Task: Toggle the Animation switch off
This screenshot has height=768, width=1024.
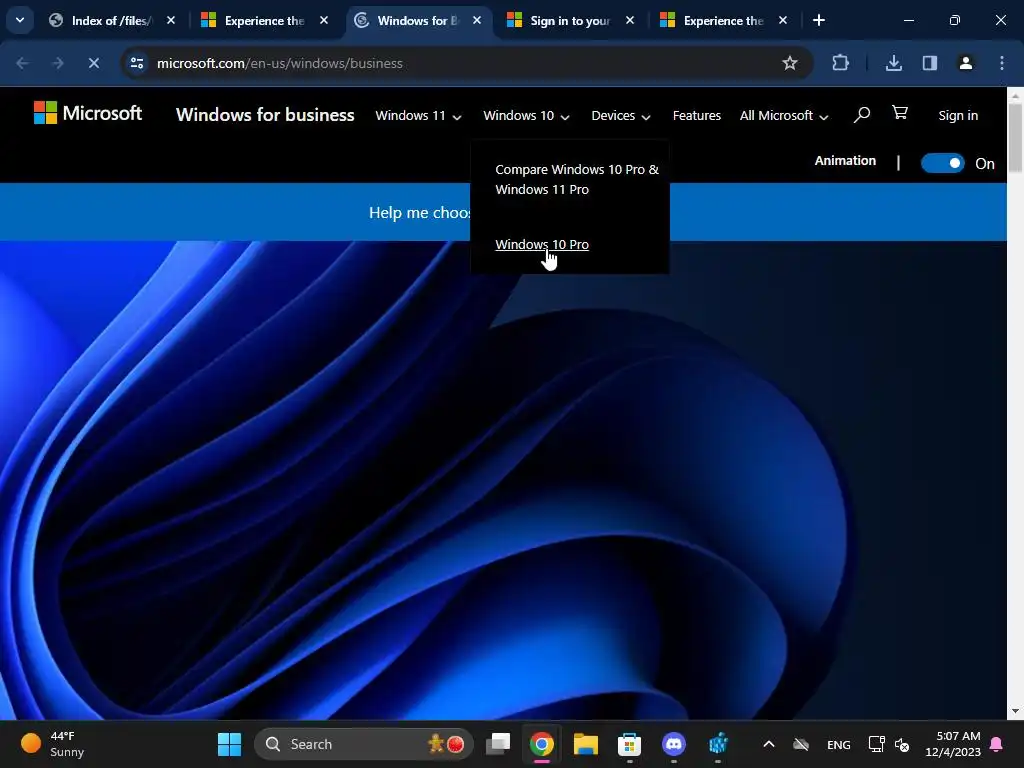Action: click(942, 163)
